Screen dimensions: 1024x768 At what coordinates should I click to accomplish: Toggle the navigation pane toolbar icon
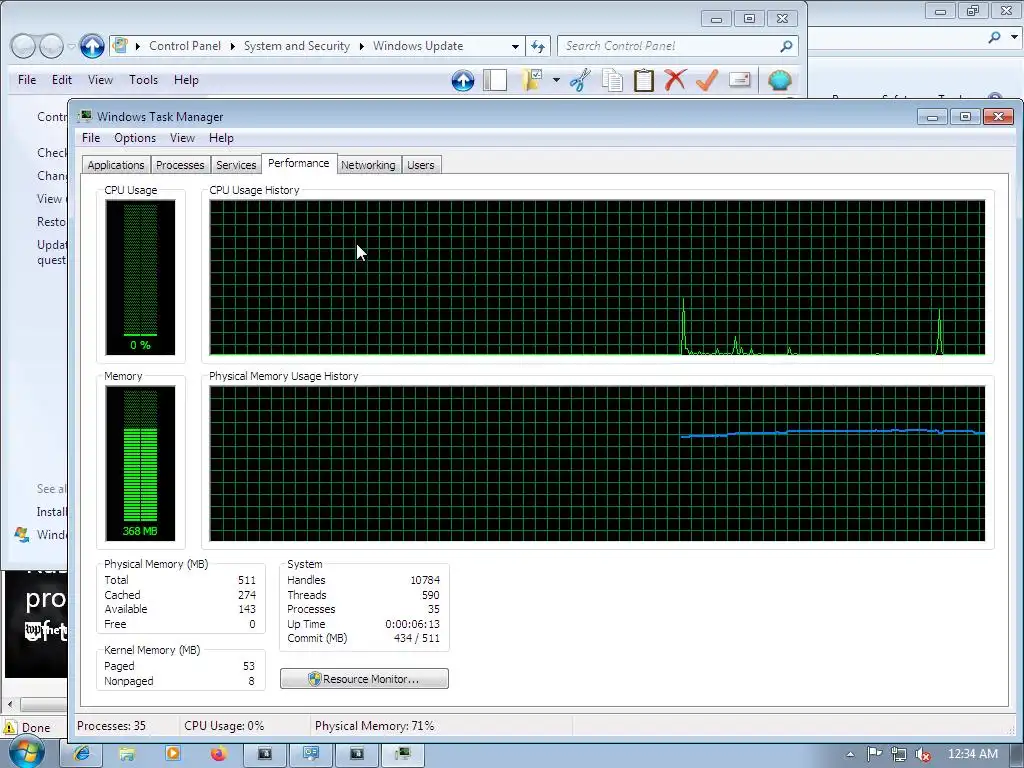[495, 80]
